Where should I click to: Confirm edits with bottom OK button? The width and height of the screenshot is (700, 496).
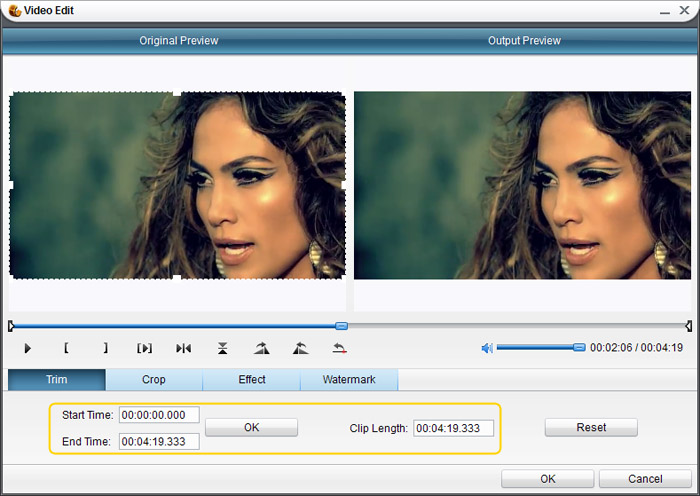pyautogui.click(x=547, y=479)
